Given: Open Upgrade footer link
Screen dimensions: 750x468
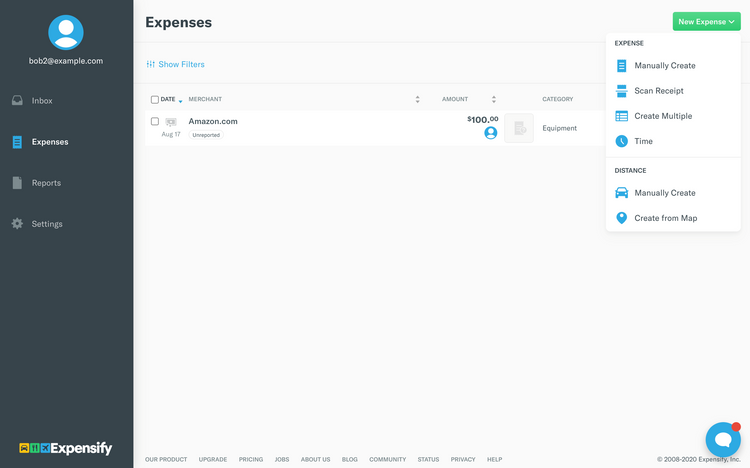Looking at the screenshot, I should point(213,459).
